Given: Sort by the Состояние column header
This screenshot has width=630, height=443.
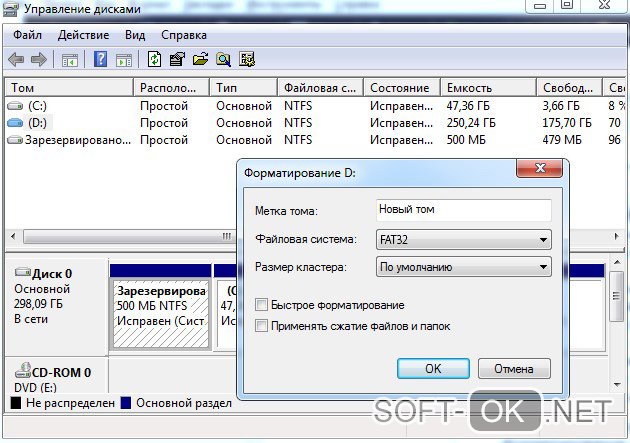Looking at the screenshot, I should click(x=402, y=88).
